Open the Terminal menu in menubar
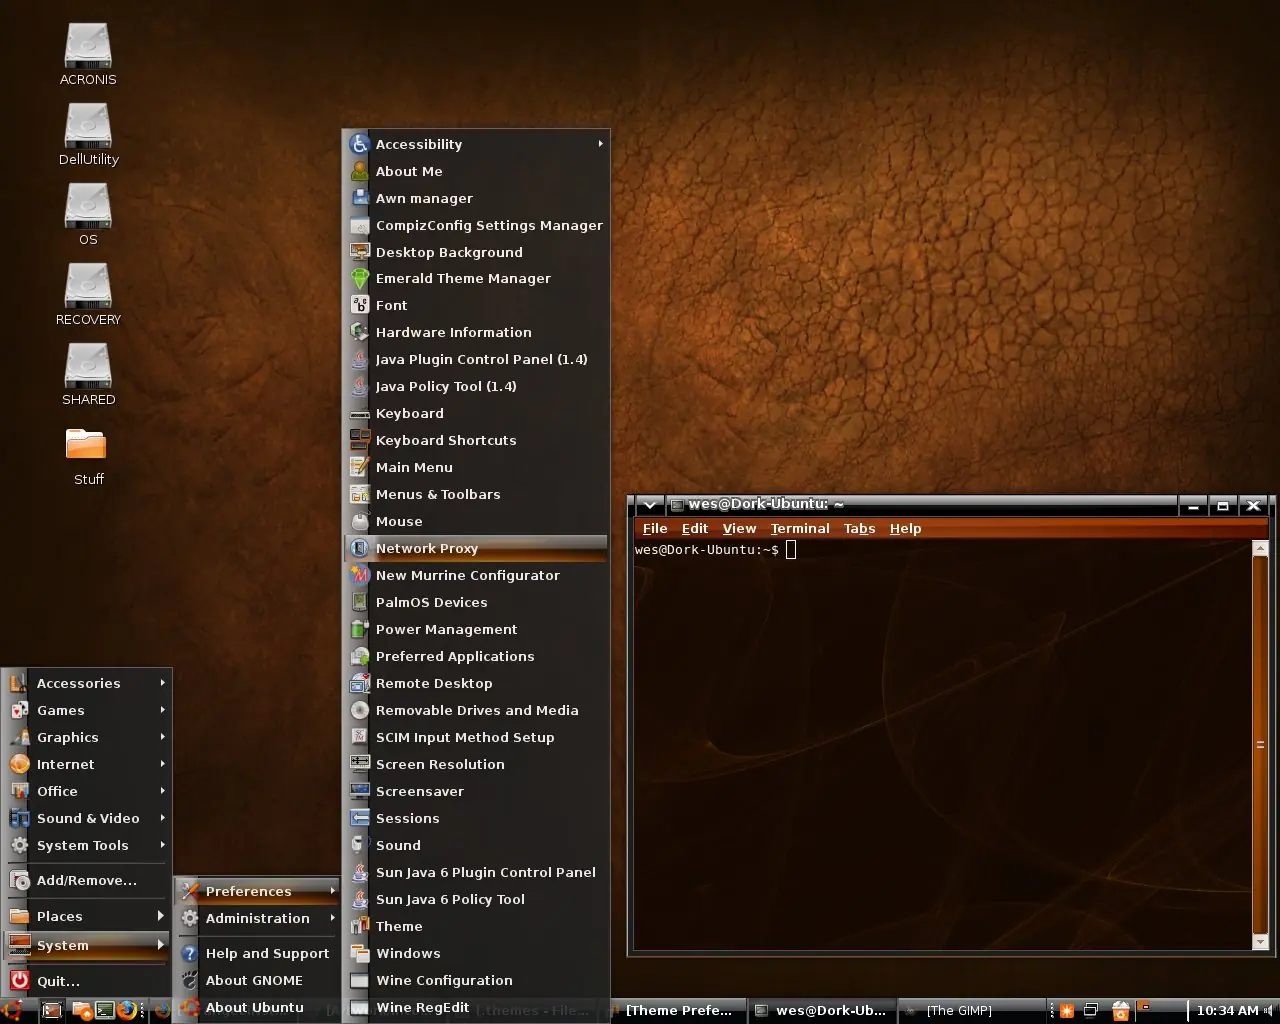 [x=800, y=529]
